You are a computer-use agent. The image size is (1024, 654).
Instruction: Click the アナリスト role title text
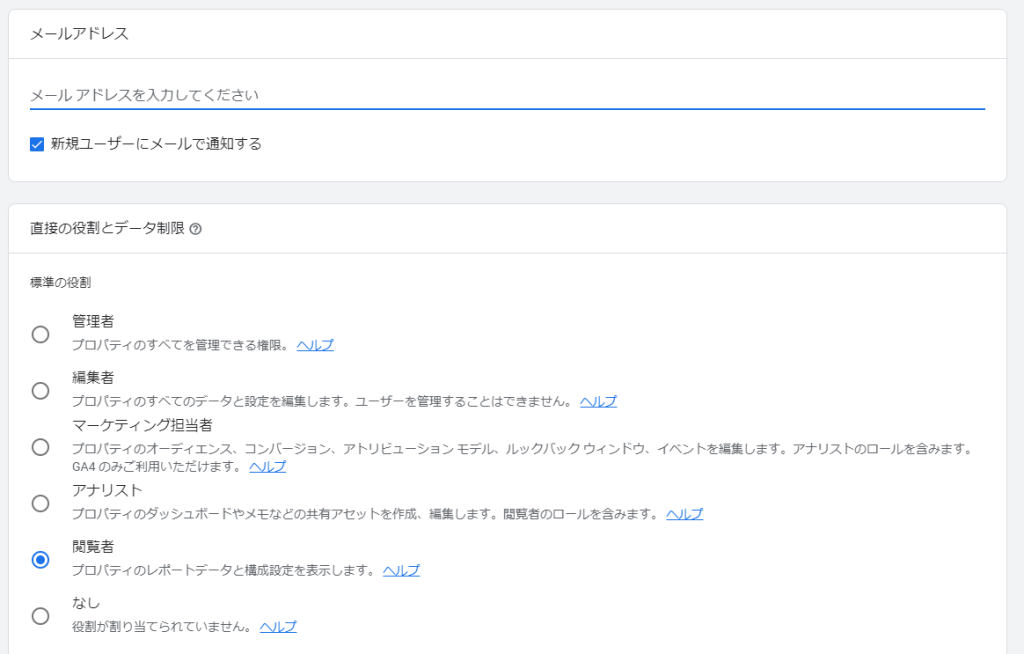[x=107, y=490]
